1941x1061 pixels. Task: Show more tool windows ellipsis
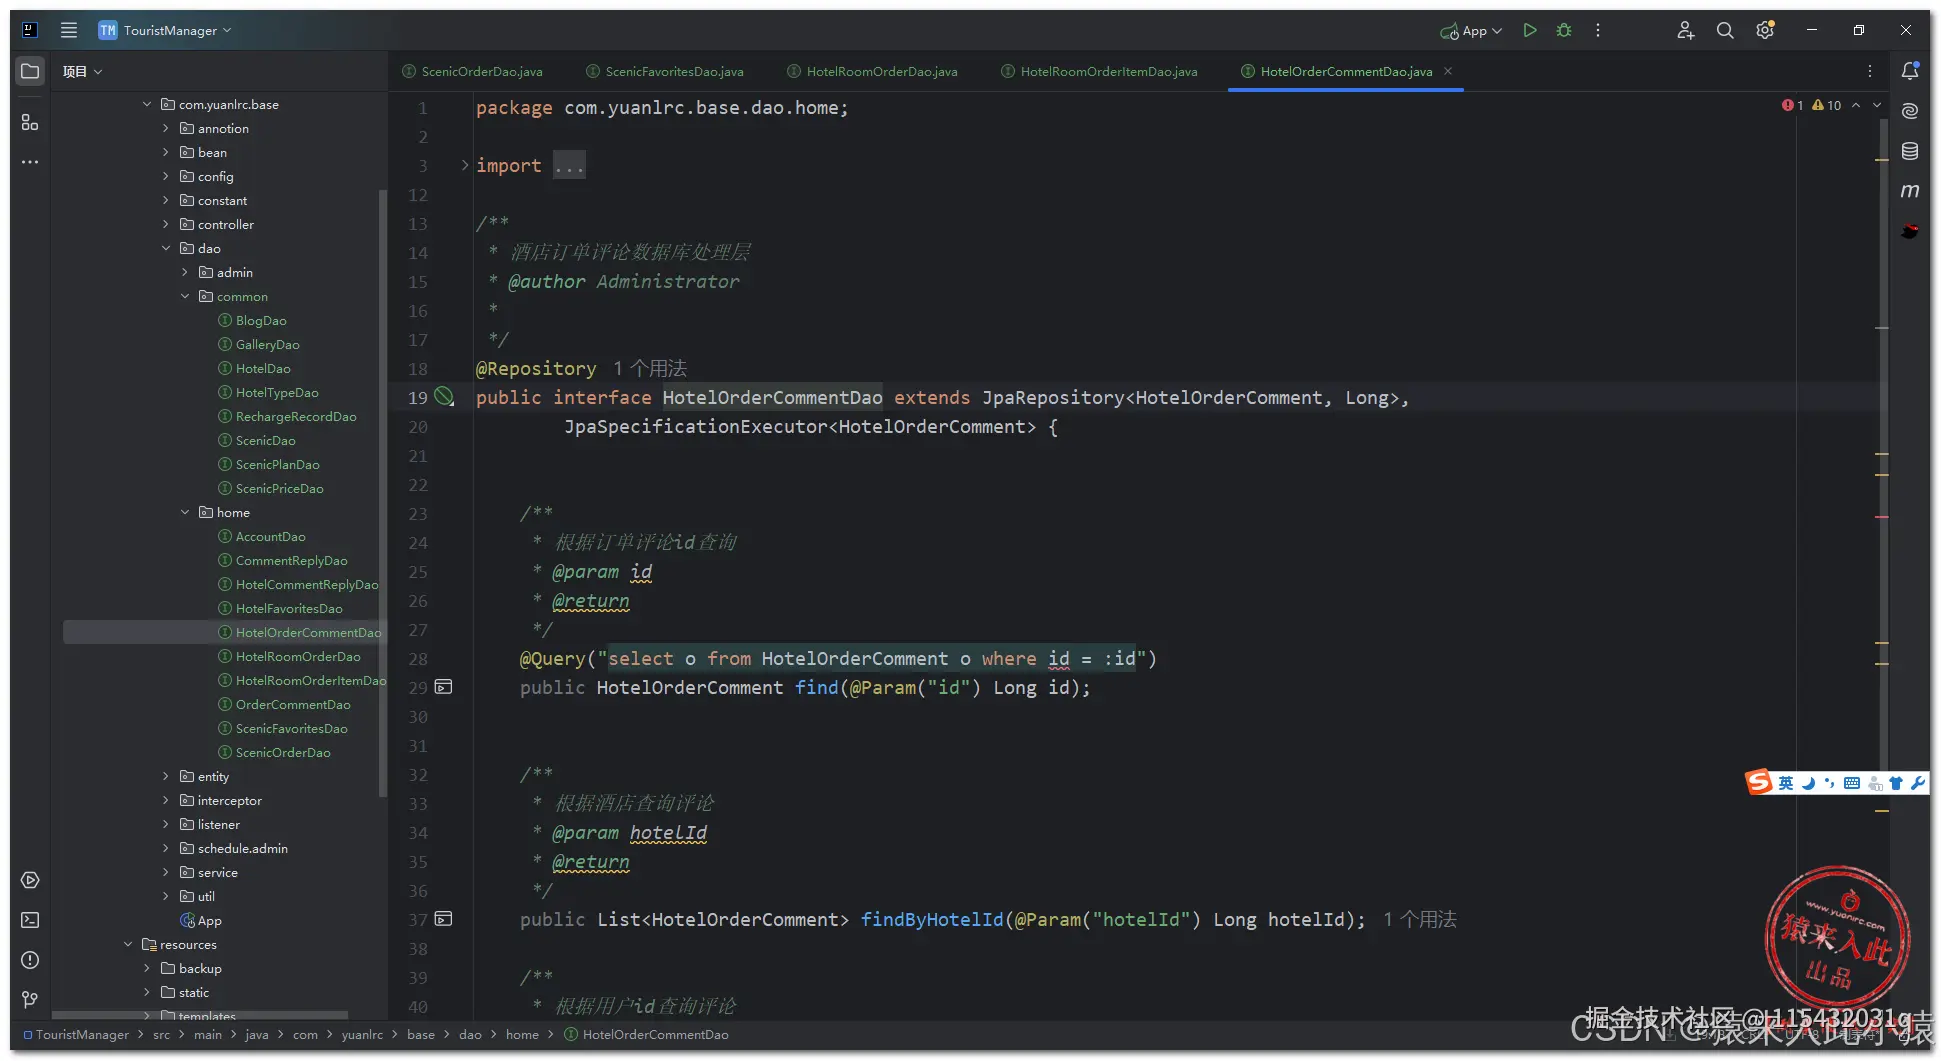(x=30, y=162)
